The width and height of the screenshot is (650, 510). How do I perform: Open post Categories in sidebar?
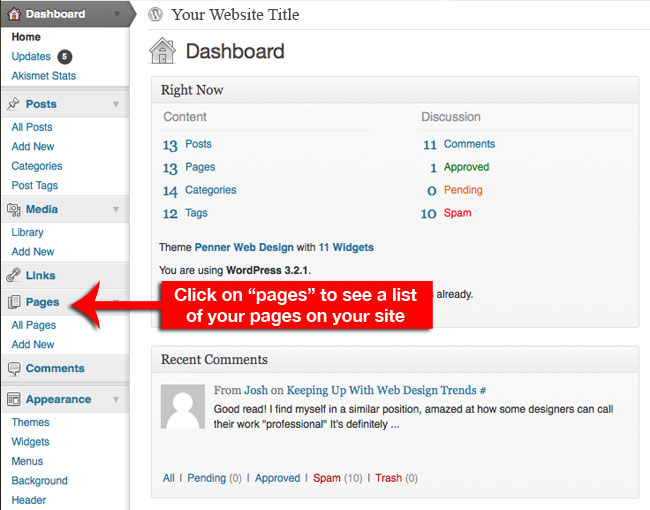37,166
